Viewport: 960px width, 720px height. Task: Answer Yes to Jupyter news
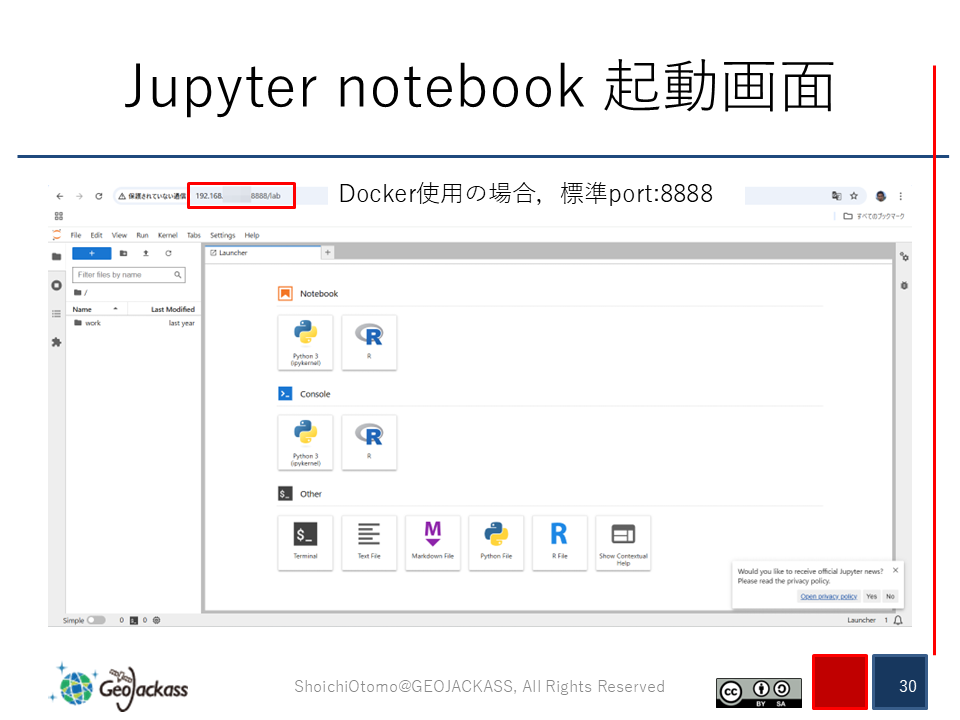click(x=872, y=596)
